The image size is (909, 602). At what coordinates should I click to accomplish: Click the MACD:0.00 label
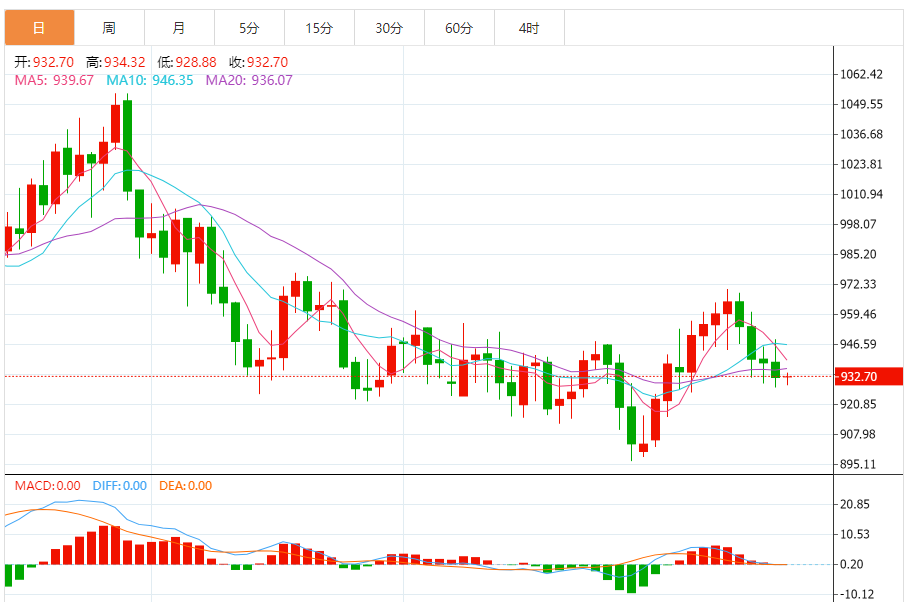[48, 485]
